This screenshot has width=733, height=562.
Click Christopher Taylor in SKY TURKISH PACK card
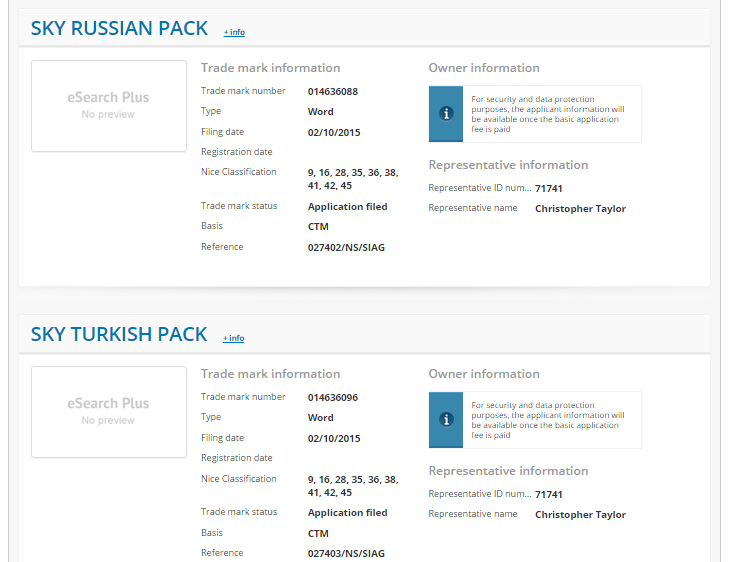(581, 515)
